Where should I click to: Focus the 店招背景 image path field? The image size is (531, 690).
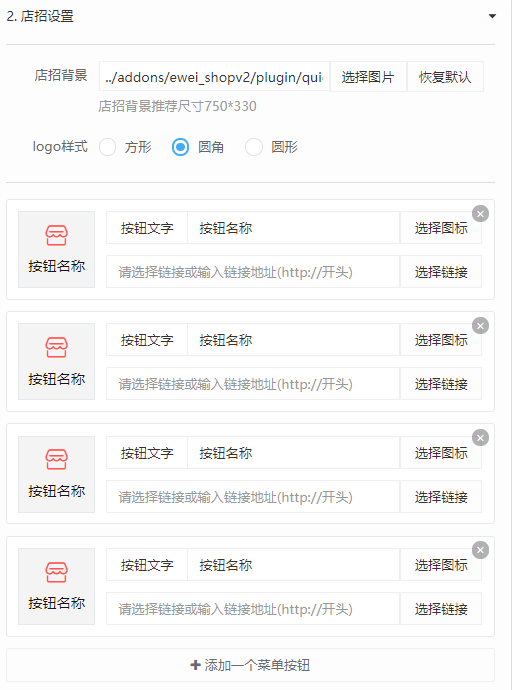point(214,77)
